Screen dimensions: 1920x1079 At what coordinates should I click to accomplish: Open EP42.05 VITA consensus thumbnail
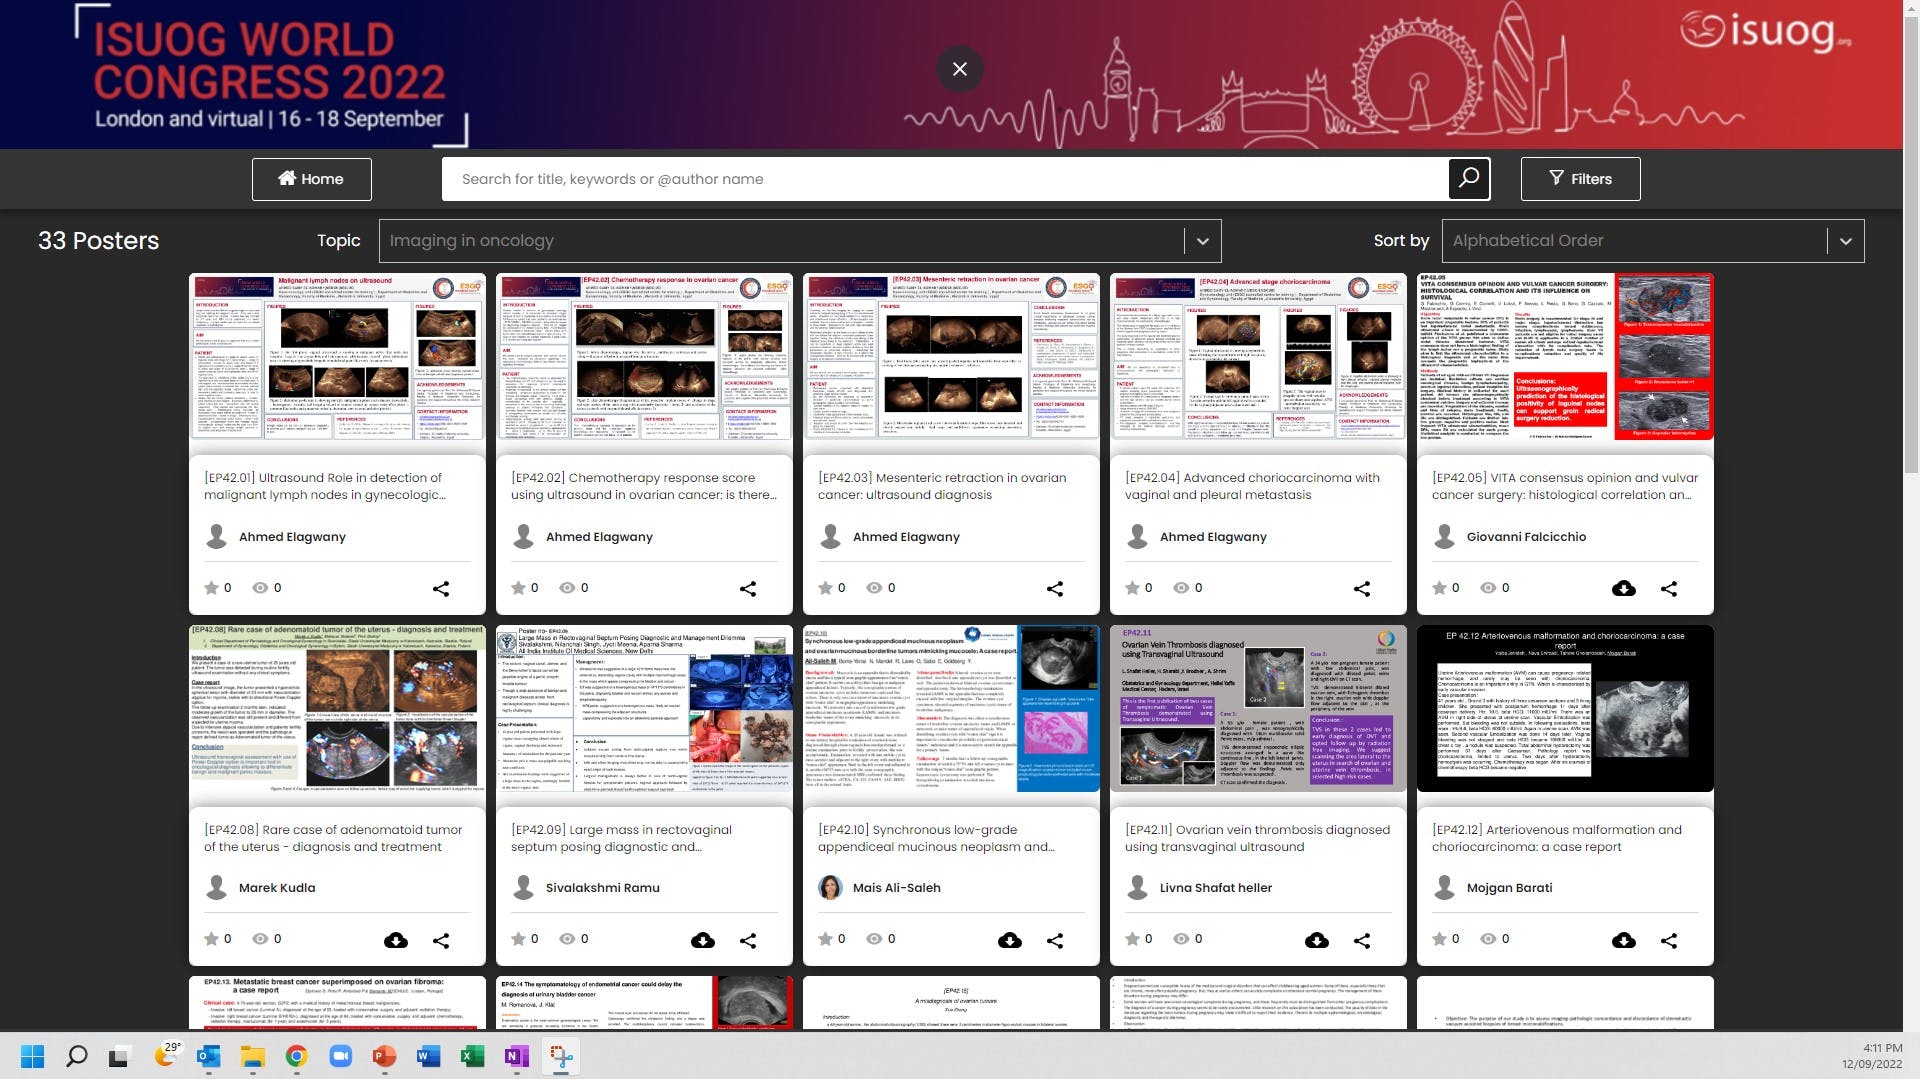[x=1565, y=357]
